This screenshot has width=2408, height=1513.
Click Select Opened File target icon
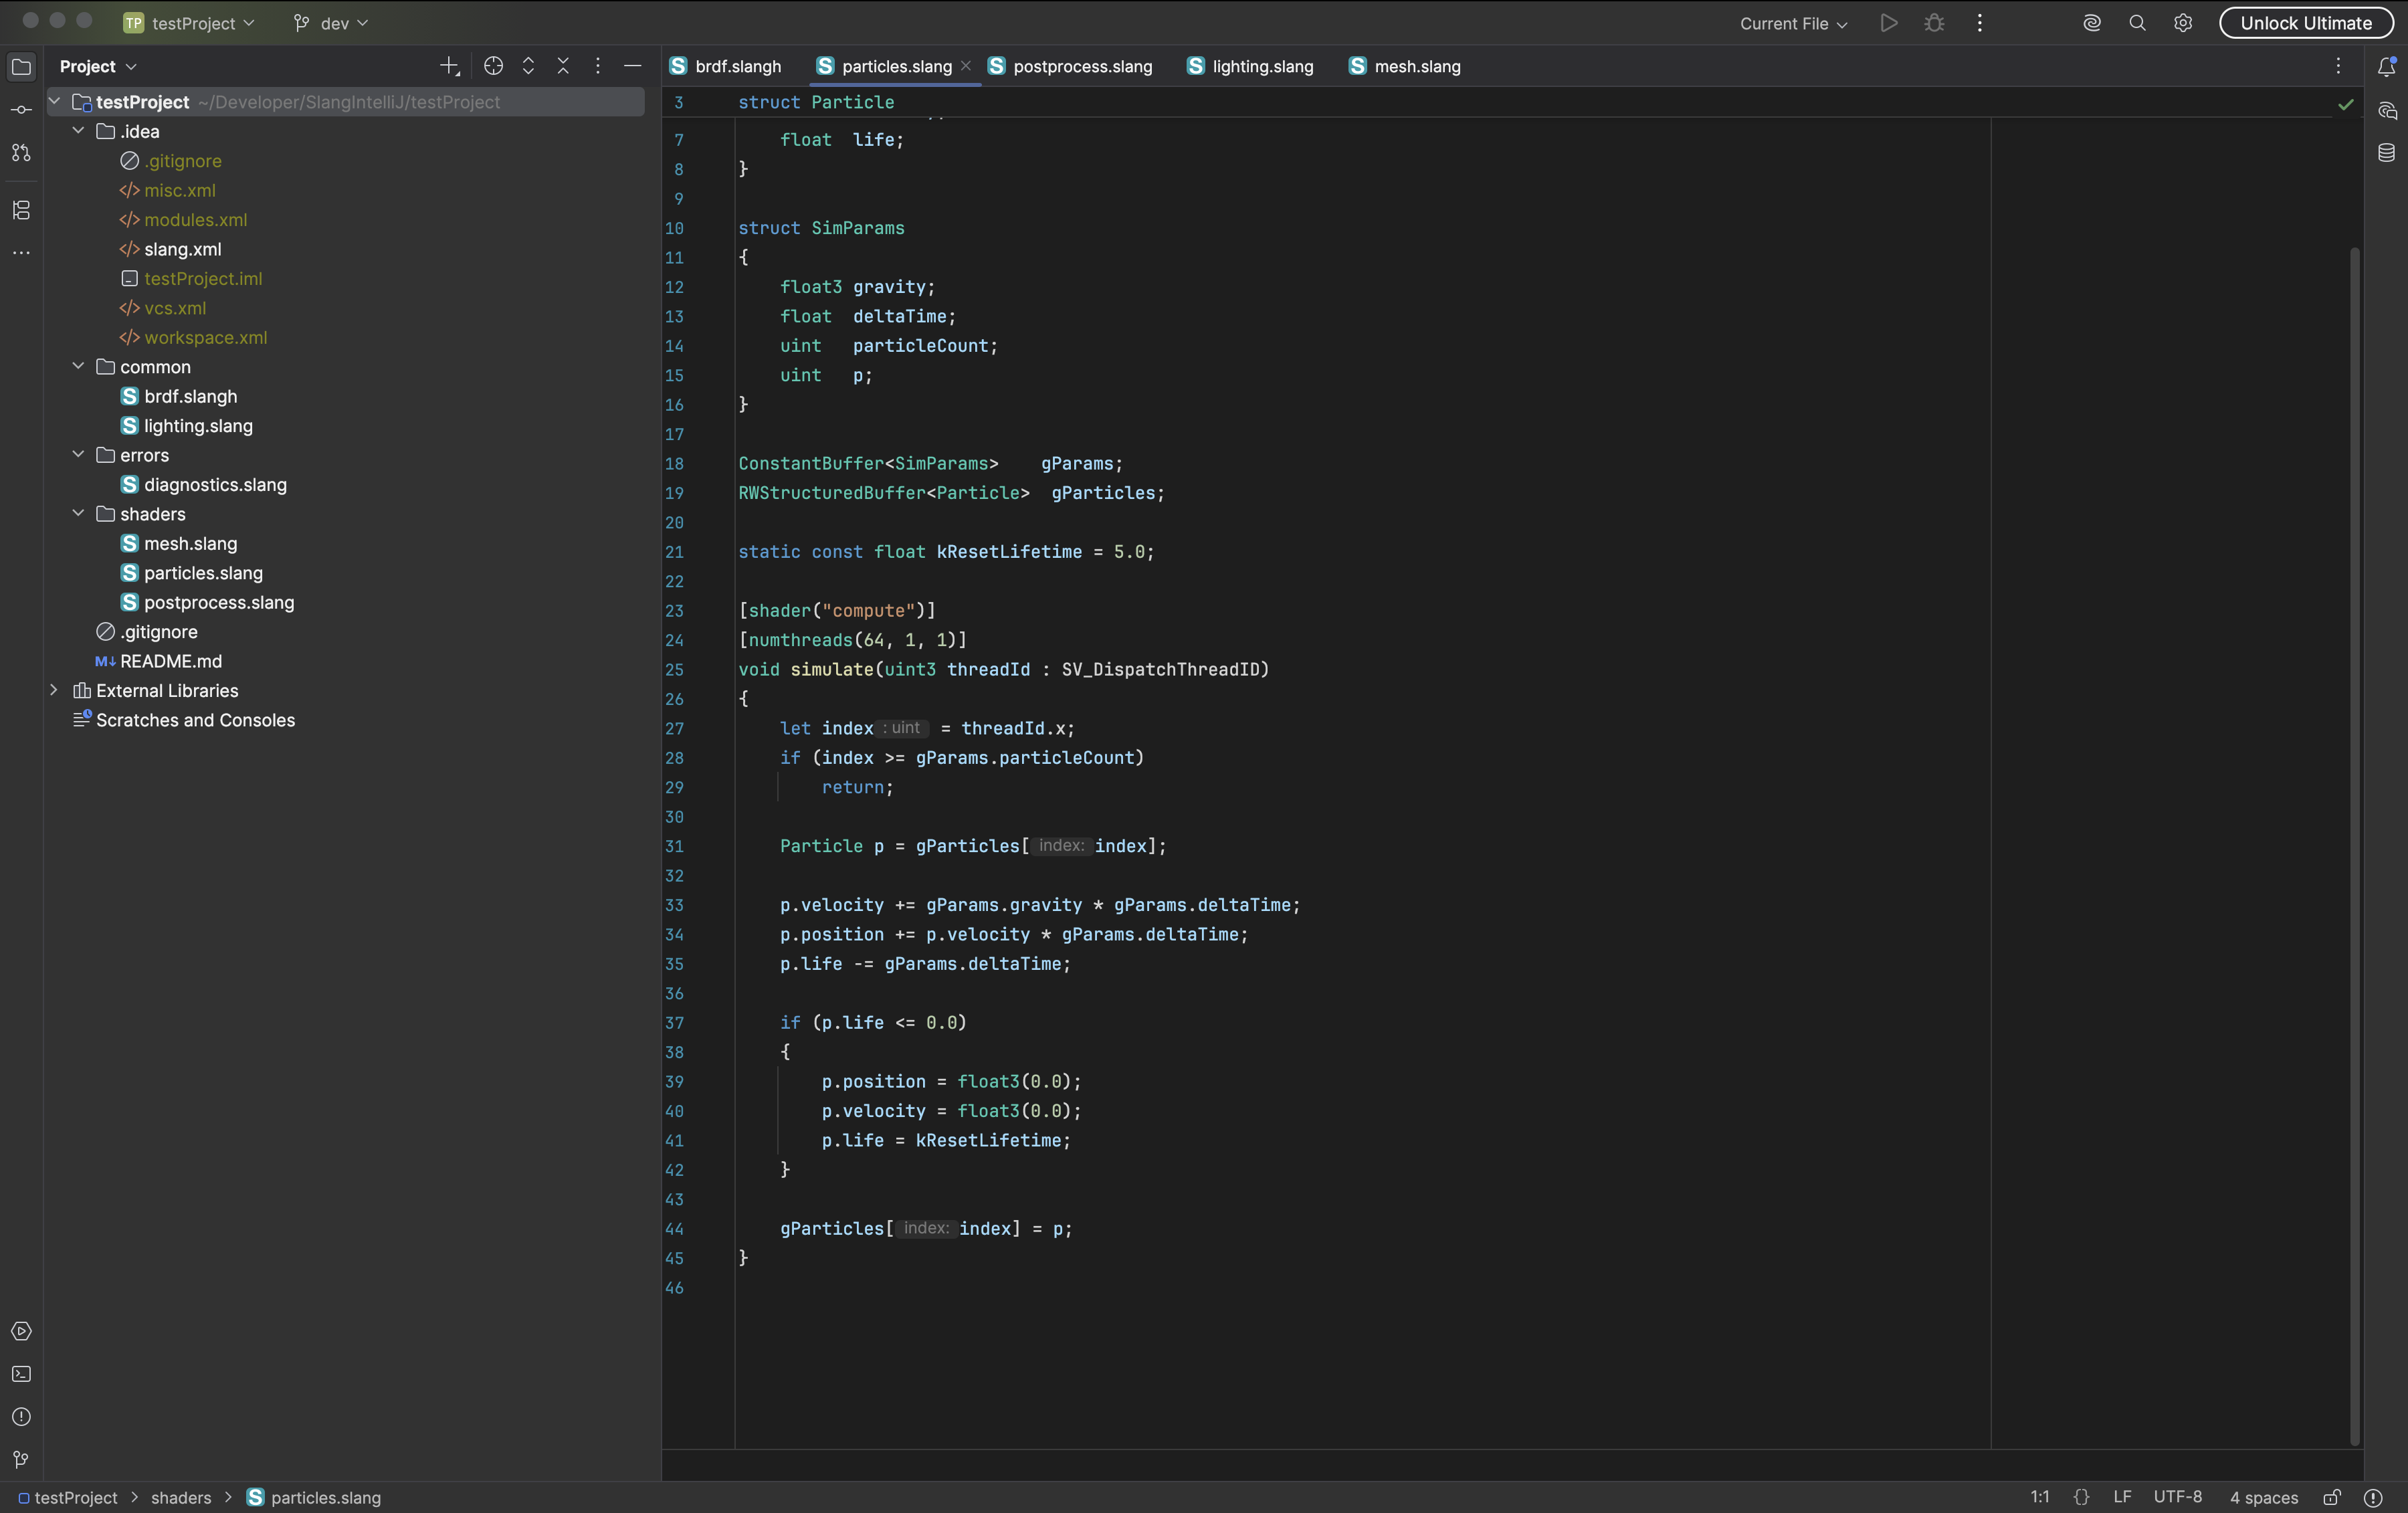(x=493, y=66)
